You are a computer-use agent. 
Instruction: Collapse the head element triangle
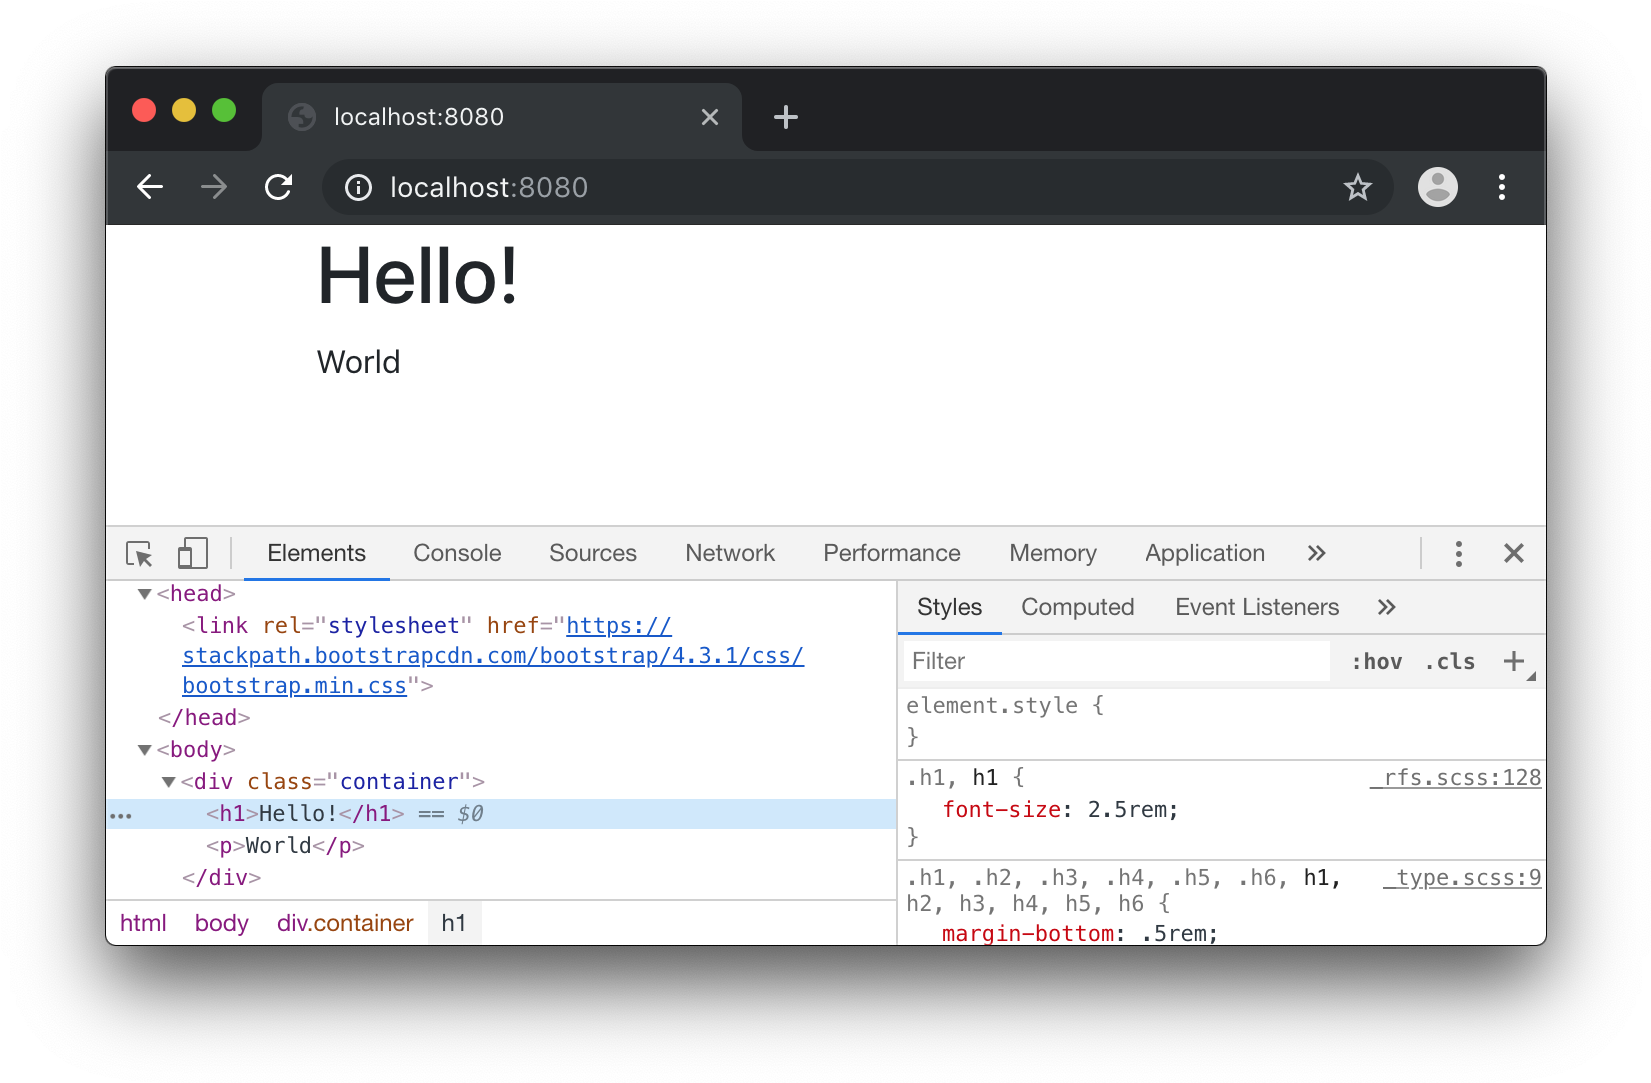(x=144, y=594)
